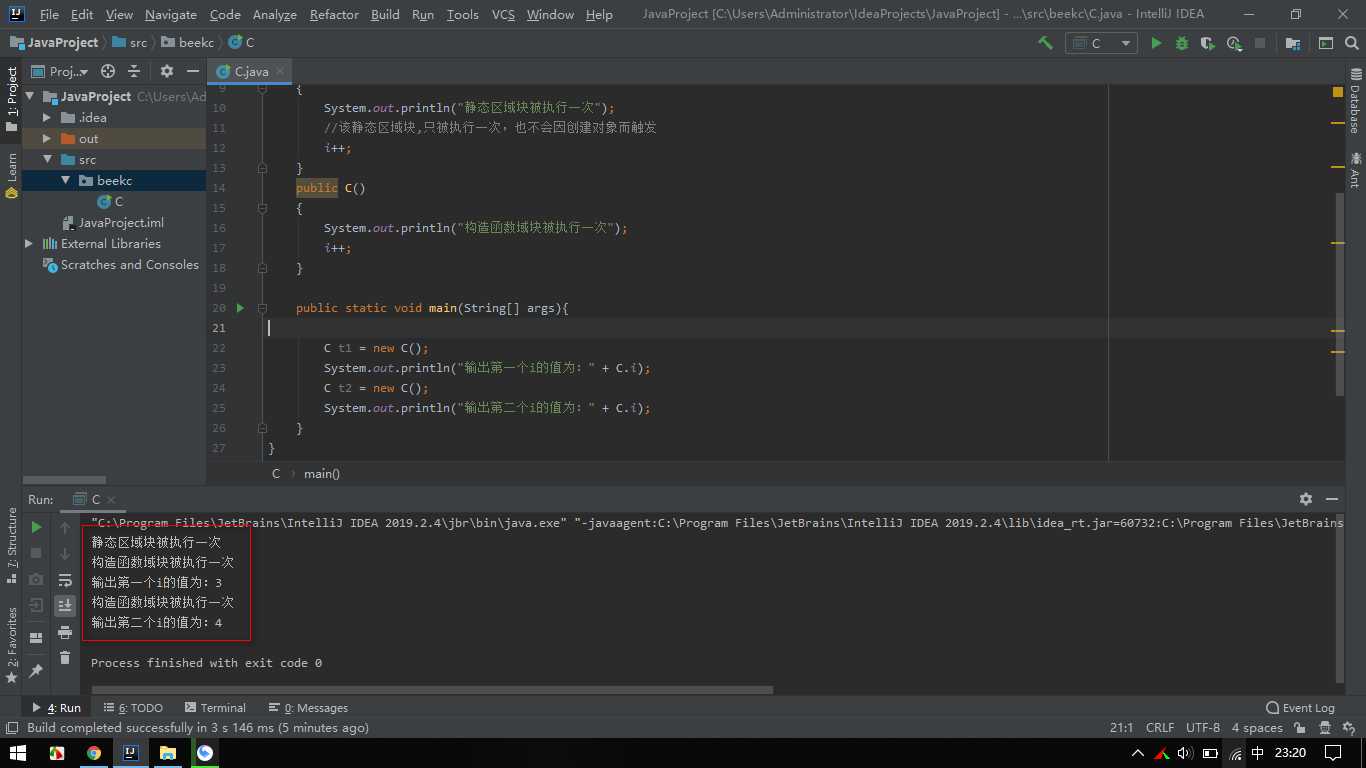
Task: Click the Run Anything icon in toolbar
Action: tap(1326, 43)
